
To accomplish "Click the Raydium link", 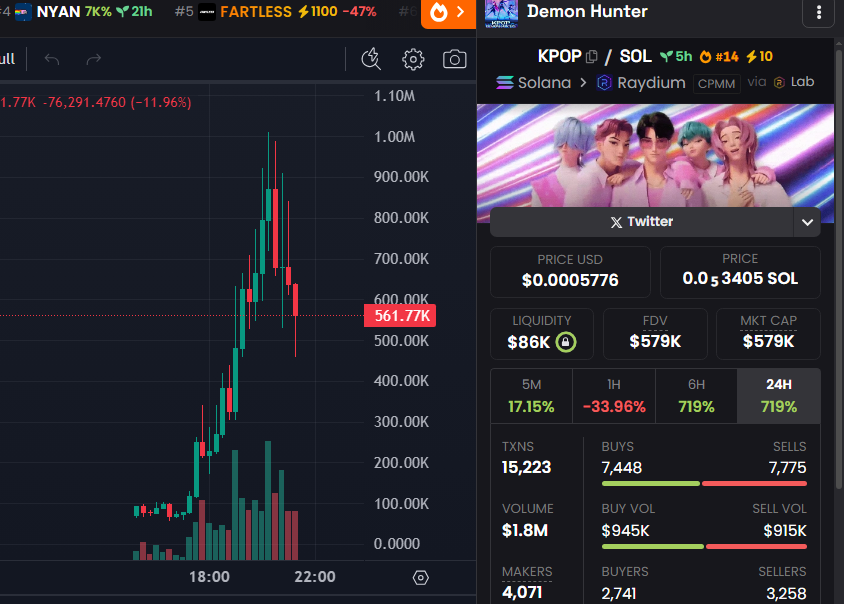I will [x=641, y=82].
